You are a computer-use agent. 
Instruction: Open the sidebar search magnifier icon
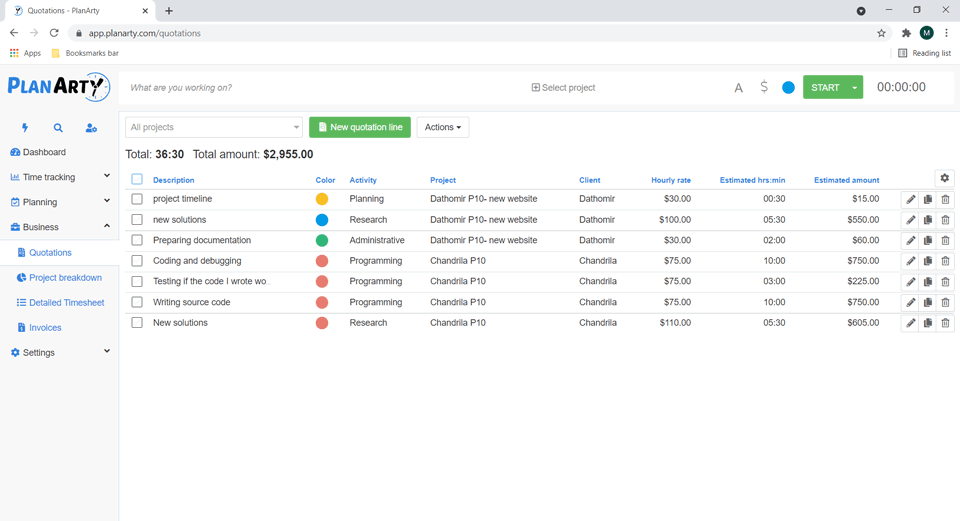58,127
